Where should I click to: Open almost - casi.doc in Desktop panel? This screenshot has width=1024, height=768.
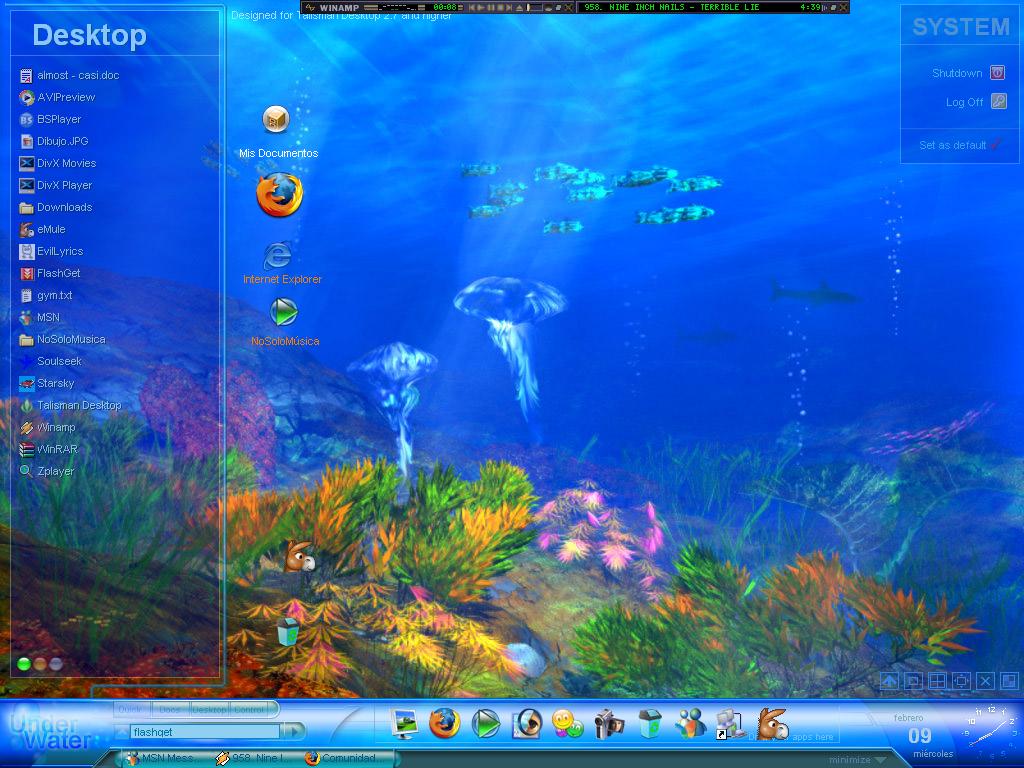[69, 76]
